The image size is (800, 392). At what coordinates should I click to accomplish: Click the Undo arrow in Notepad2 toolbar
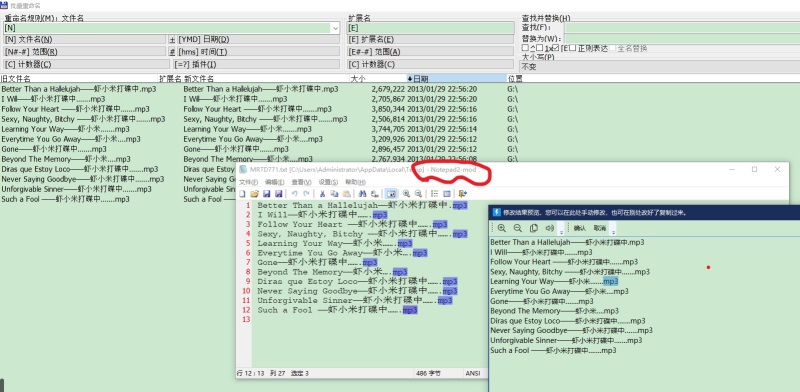(x=294, y=193)
